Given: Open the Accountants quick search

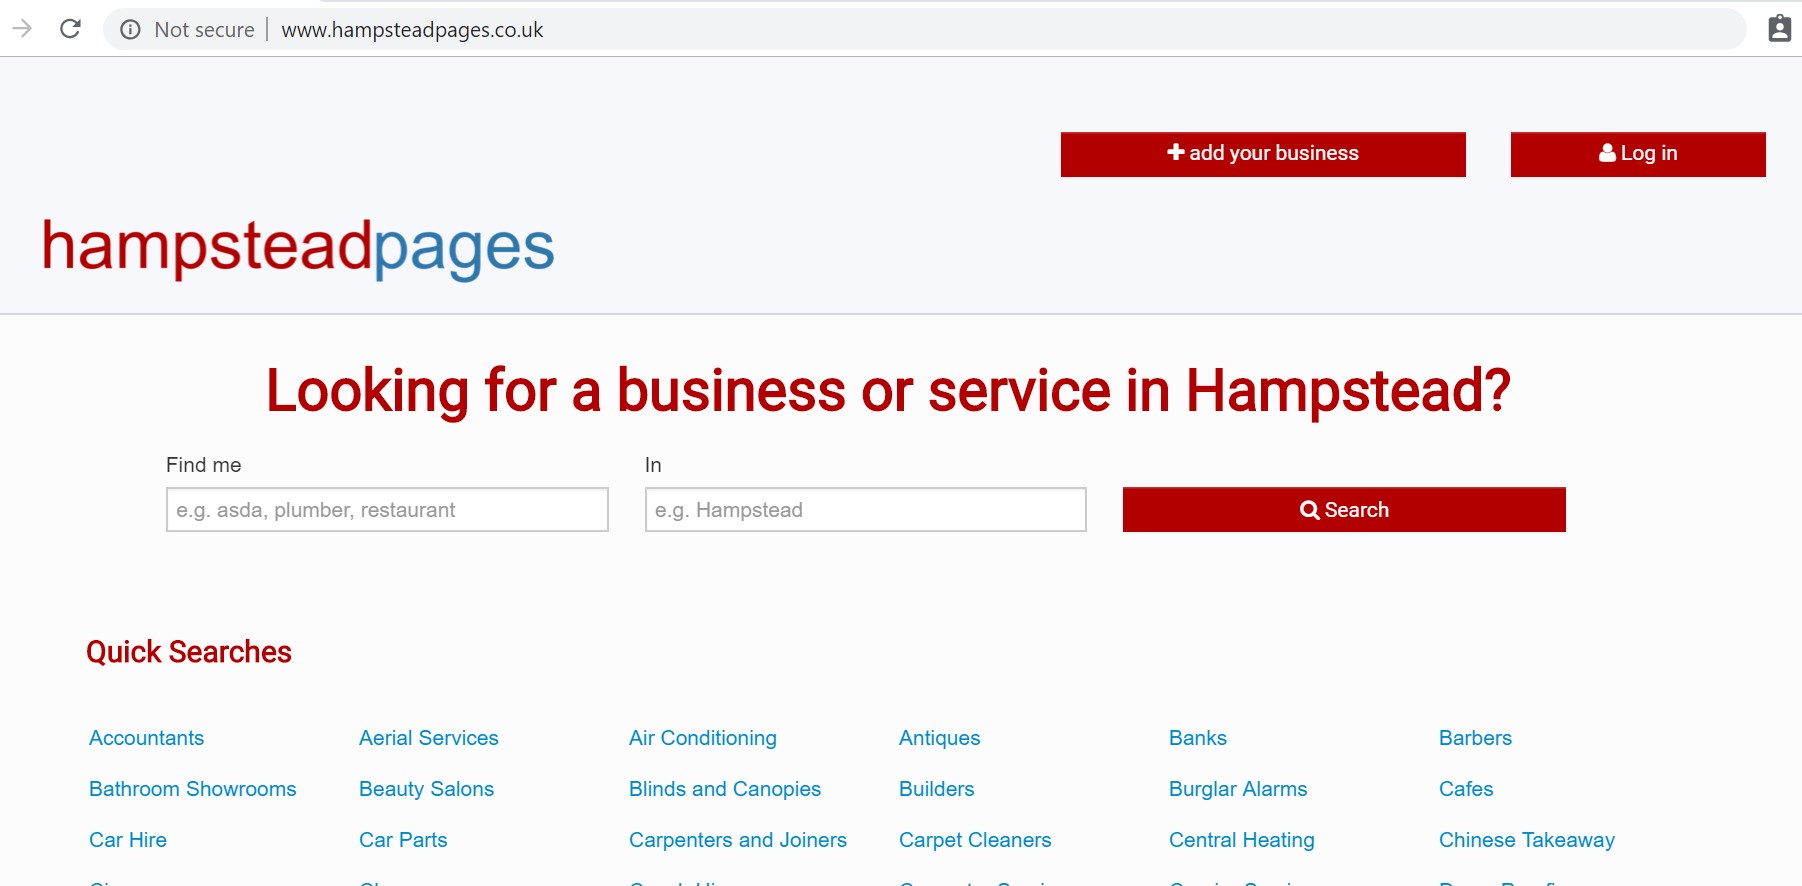Looking at the screenshot, I should tap(147, 738).
